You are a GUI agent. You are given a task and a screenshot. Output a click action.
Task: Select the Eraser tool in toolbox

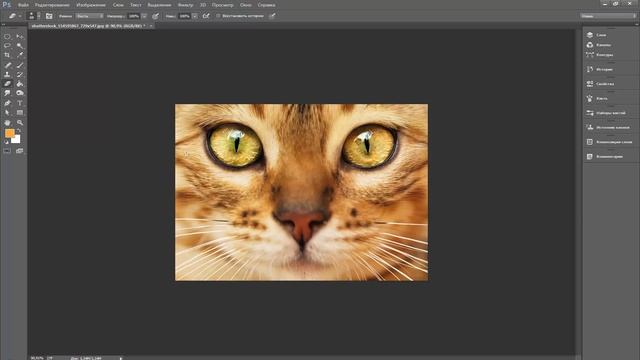(7, 84)
